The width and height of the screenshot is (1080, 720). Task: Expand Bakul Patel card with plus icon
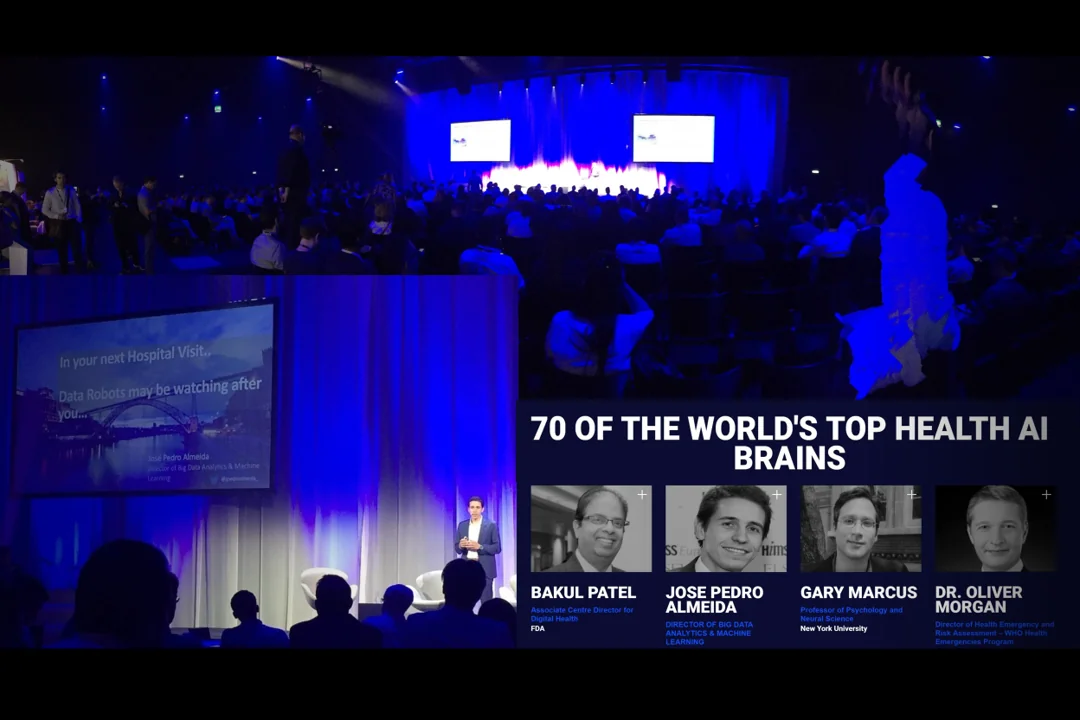pyautogui.click(x=642, y=495)
